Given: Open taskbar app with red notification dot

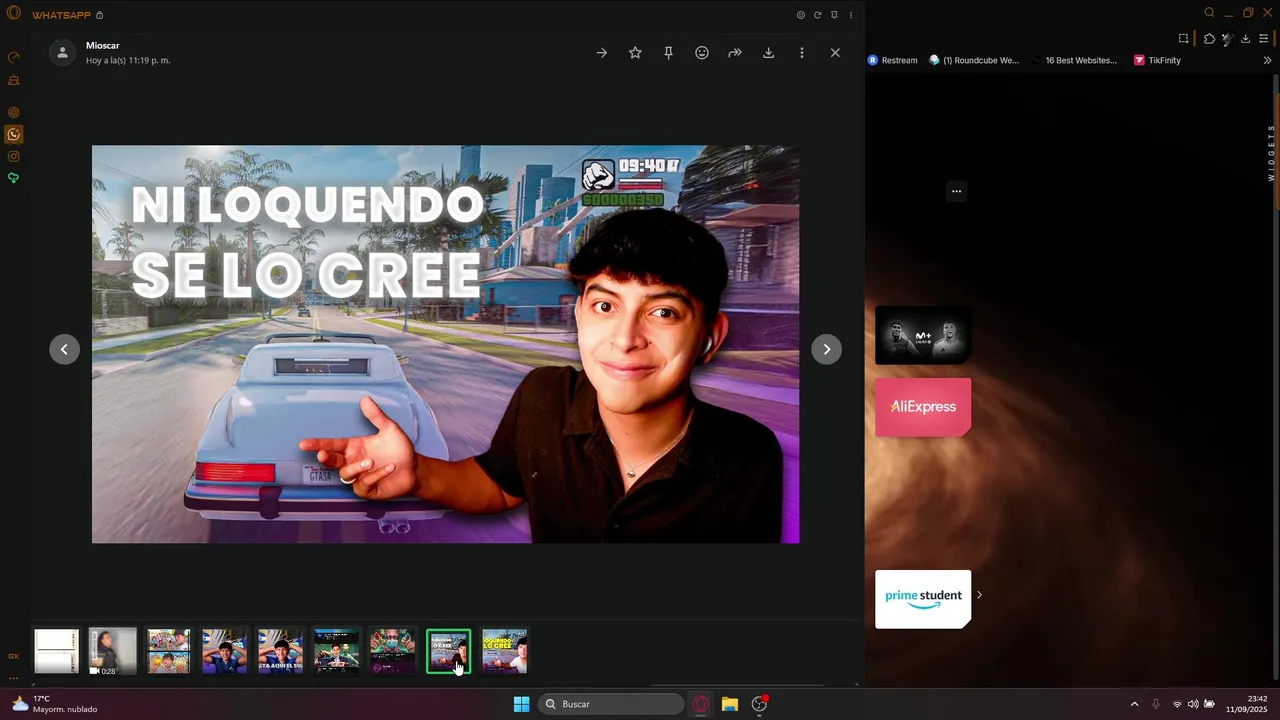Looking at the screenshot, I should (x=759, y=704).
